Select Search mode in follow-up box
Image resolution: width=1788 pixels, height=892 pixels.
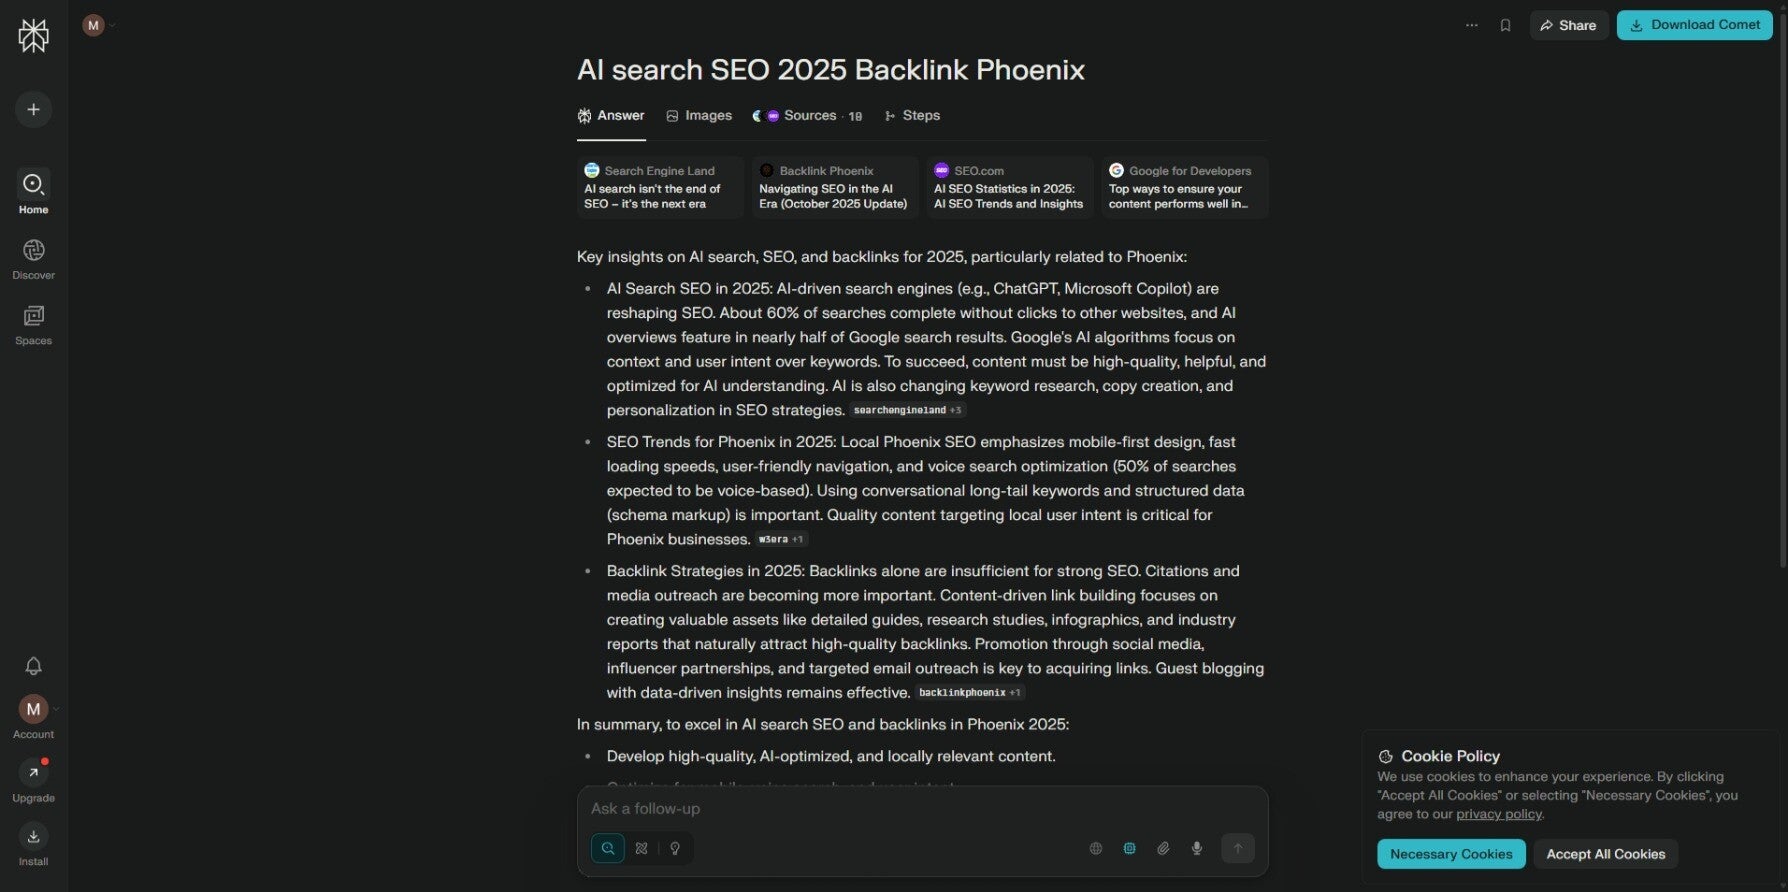608,848
